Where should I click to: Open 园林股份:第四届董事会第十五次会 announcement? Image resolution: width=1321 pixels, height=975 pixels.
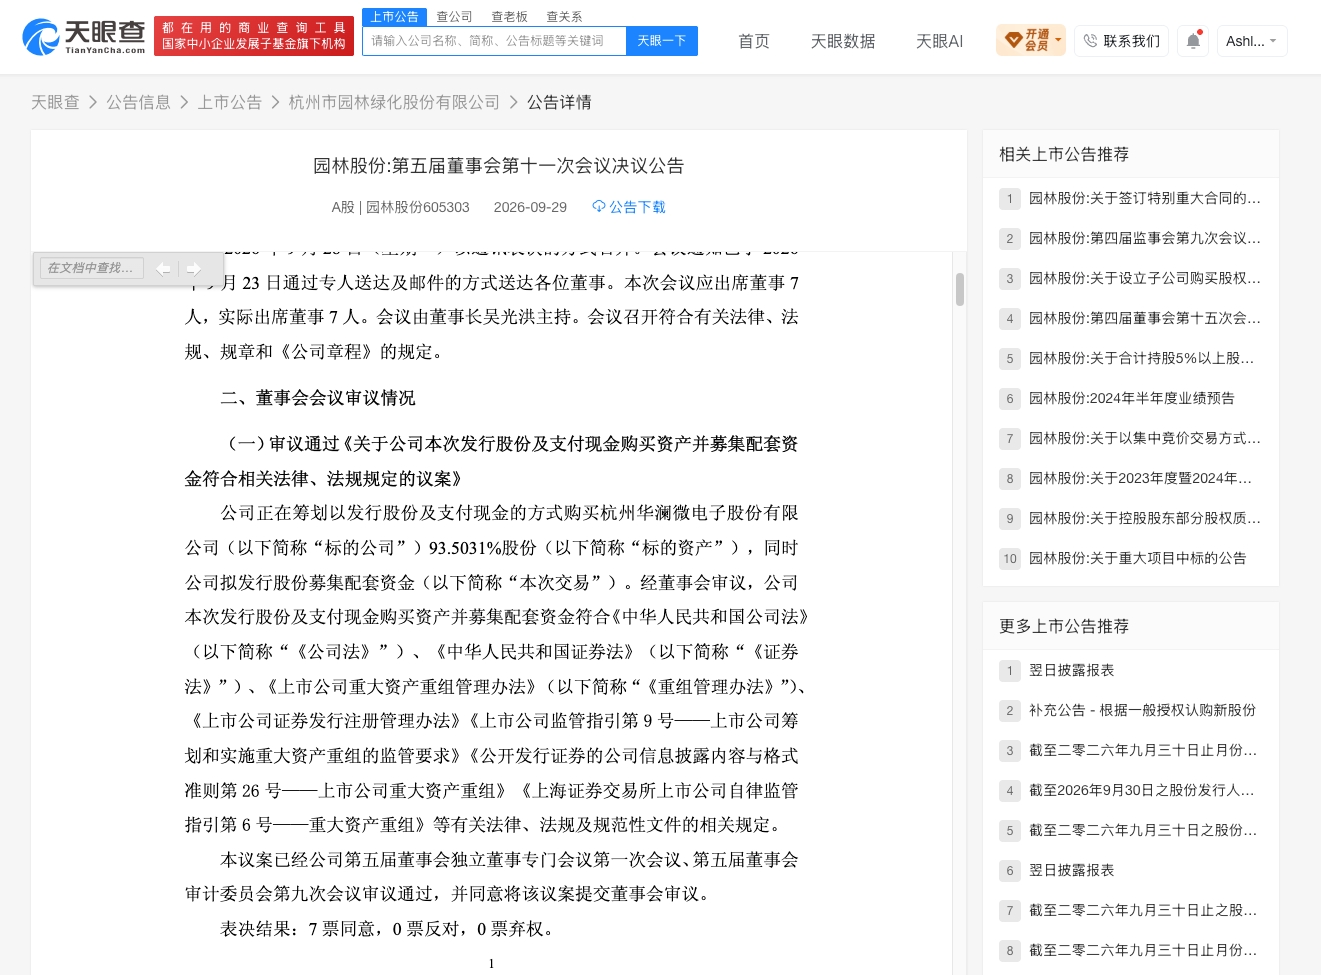pyautogui.click(x=1145, y=318)
